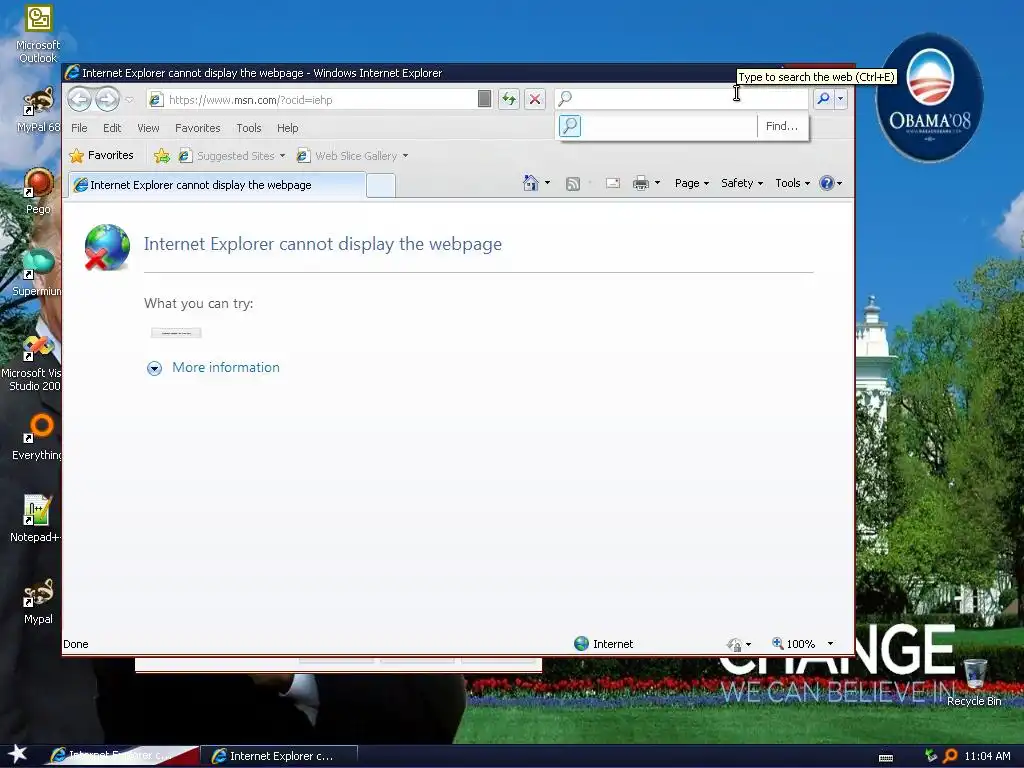Click the 100% zoom level button
The width and height of the screenshot is (1024, 768).
793,644
